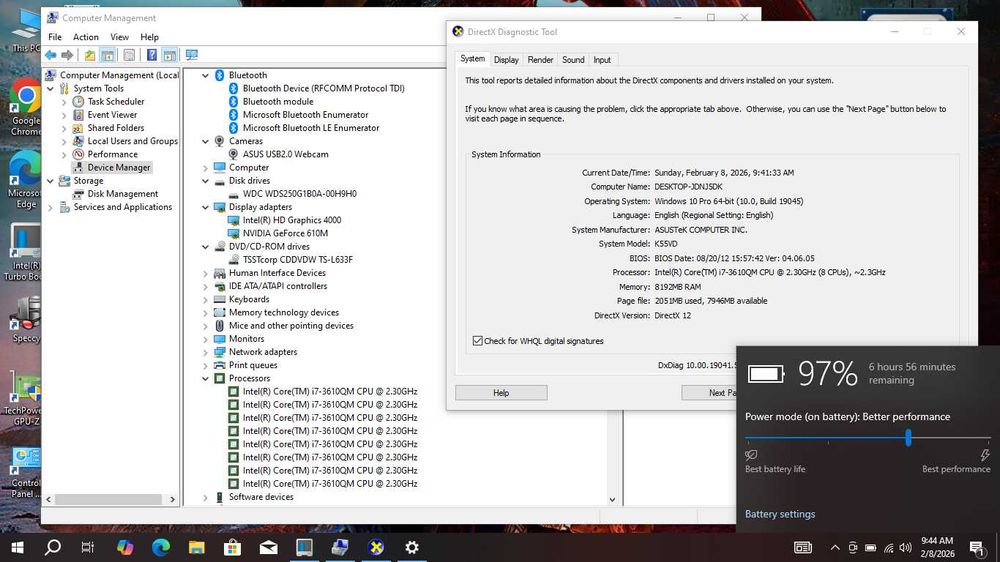This screenshot has width=1000, height=562.
Task: Expand the Monitors category
Action: [x=205, y=339]
